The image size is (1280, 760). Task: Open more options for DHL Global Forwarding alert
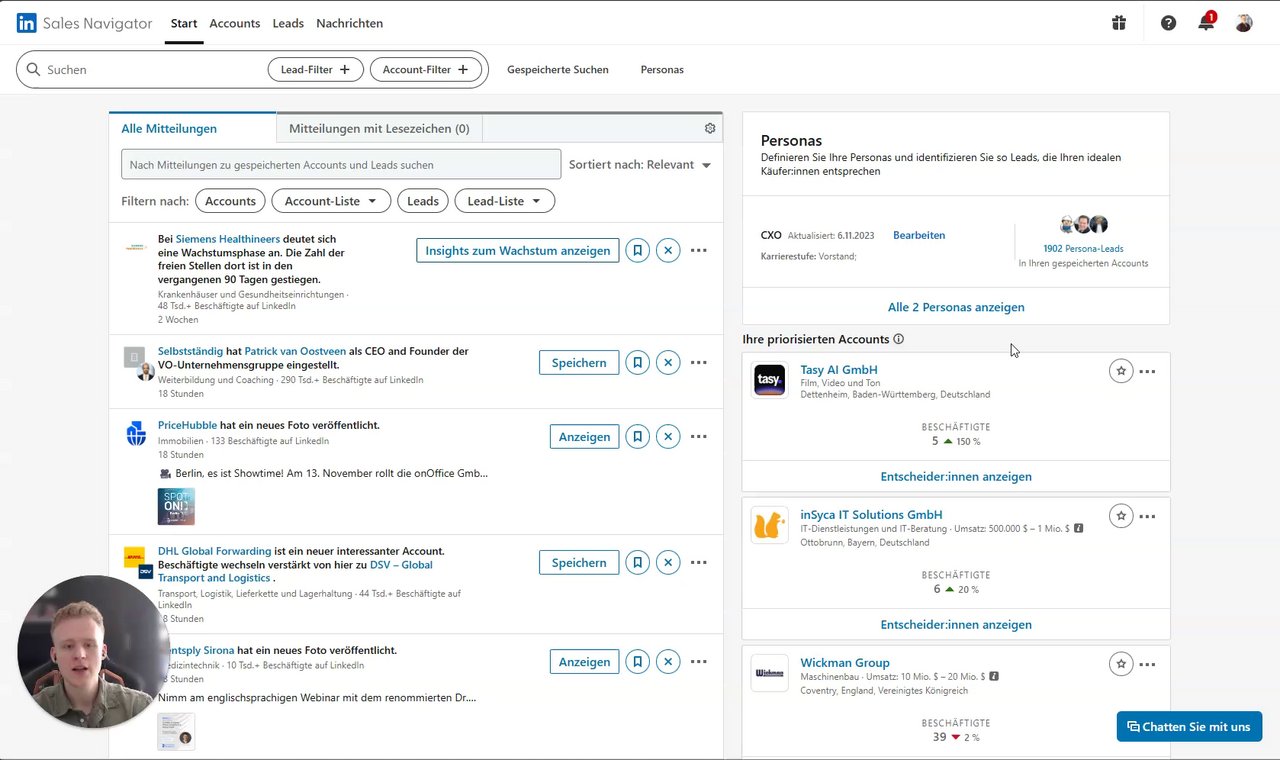pos(699,562)
